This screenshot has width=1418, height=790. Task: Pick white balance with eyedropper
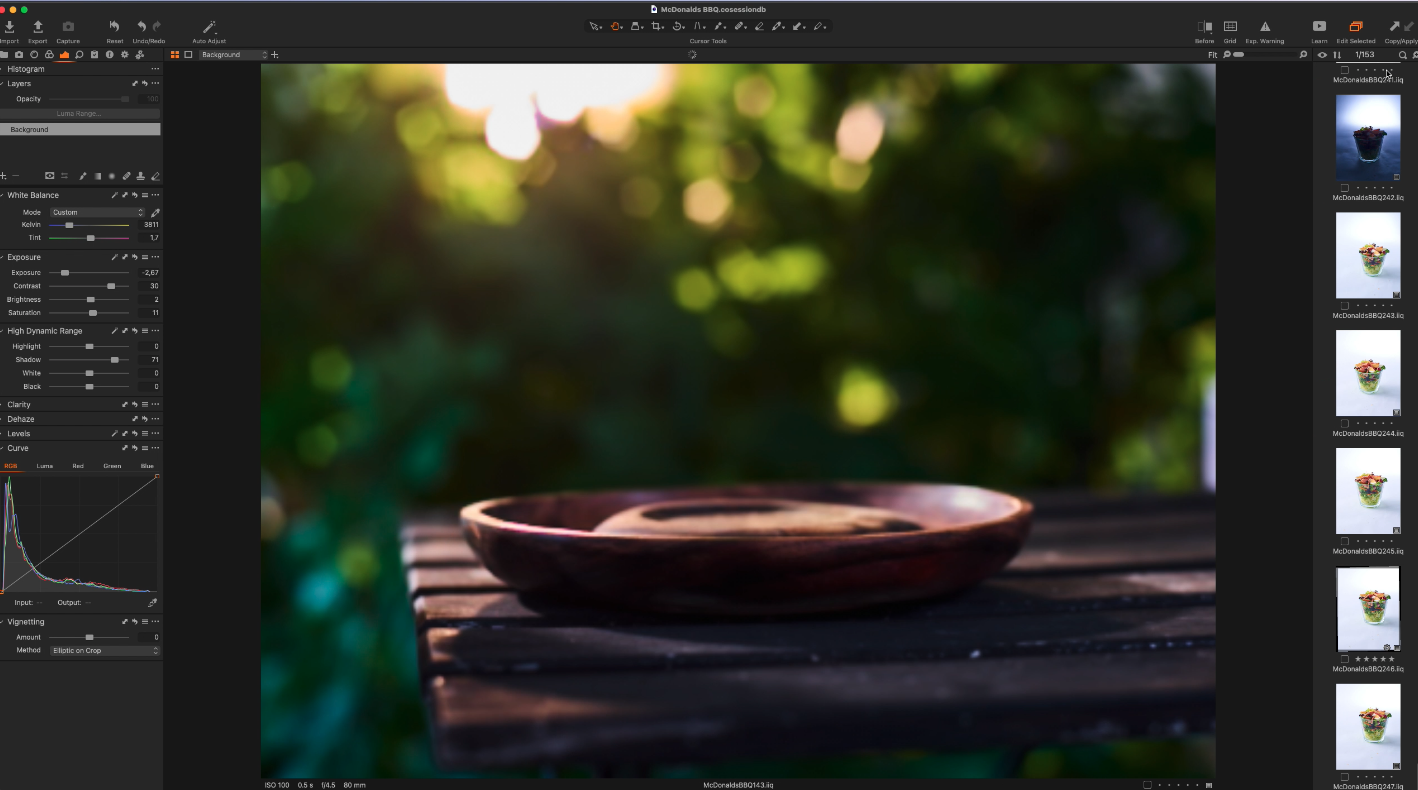coord(155,213)
